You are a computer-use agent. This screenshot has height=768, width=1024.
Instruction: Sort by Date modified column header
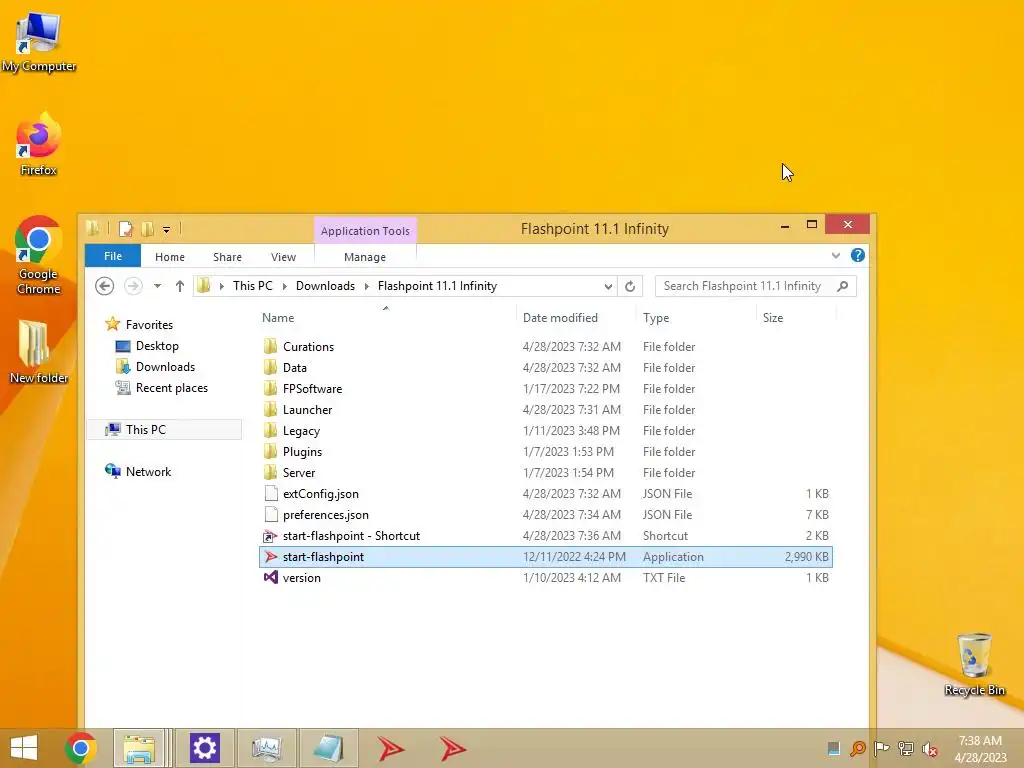(576, 318)
